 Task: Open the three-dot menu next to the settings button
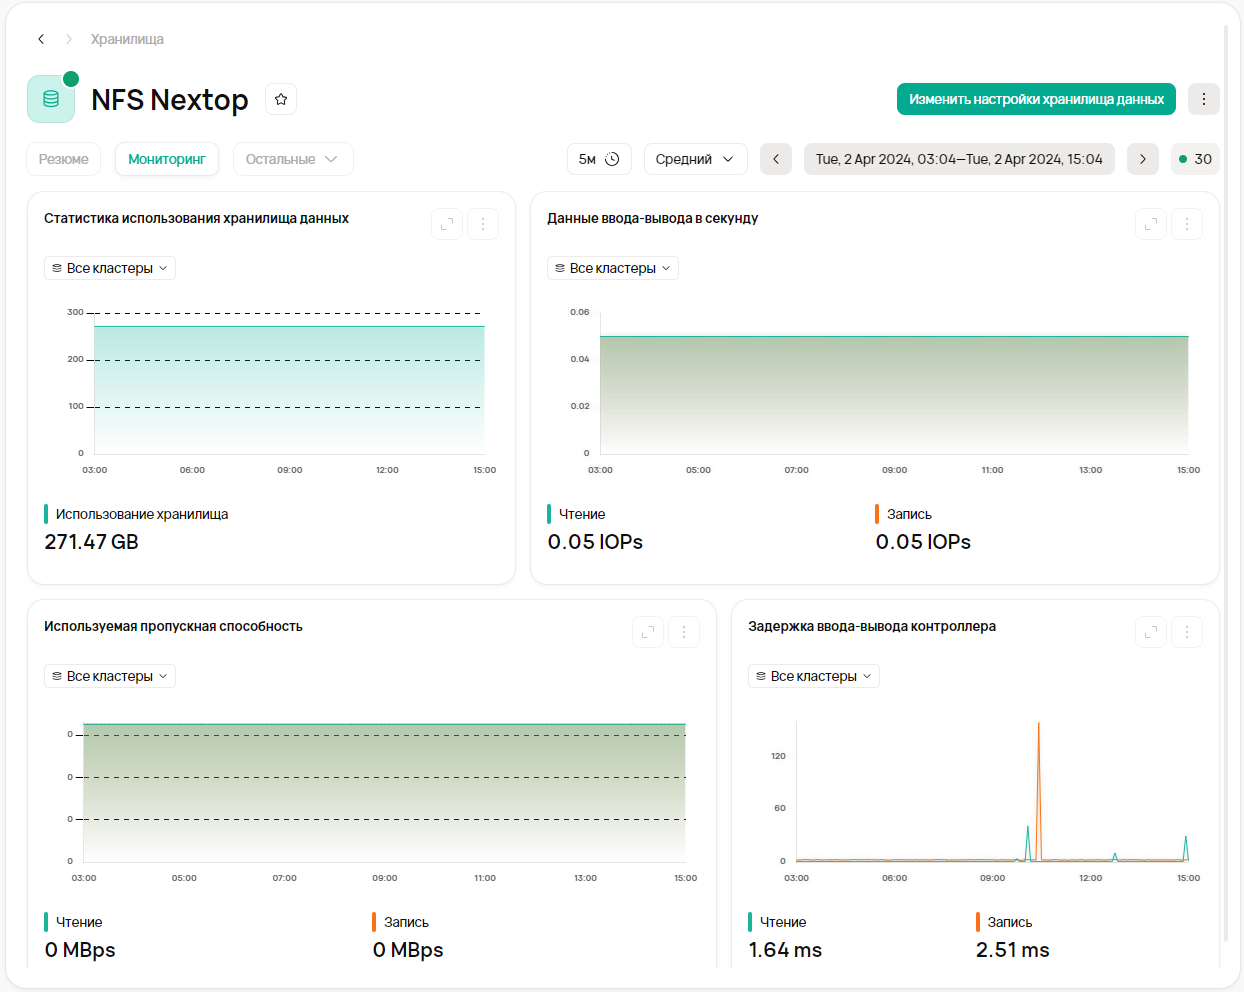coord(1204,99)
